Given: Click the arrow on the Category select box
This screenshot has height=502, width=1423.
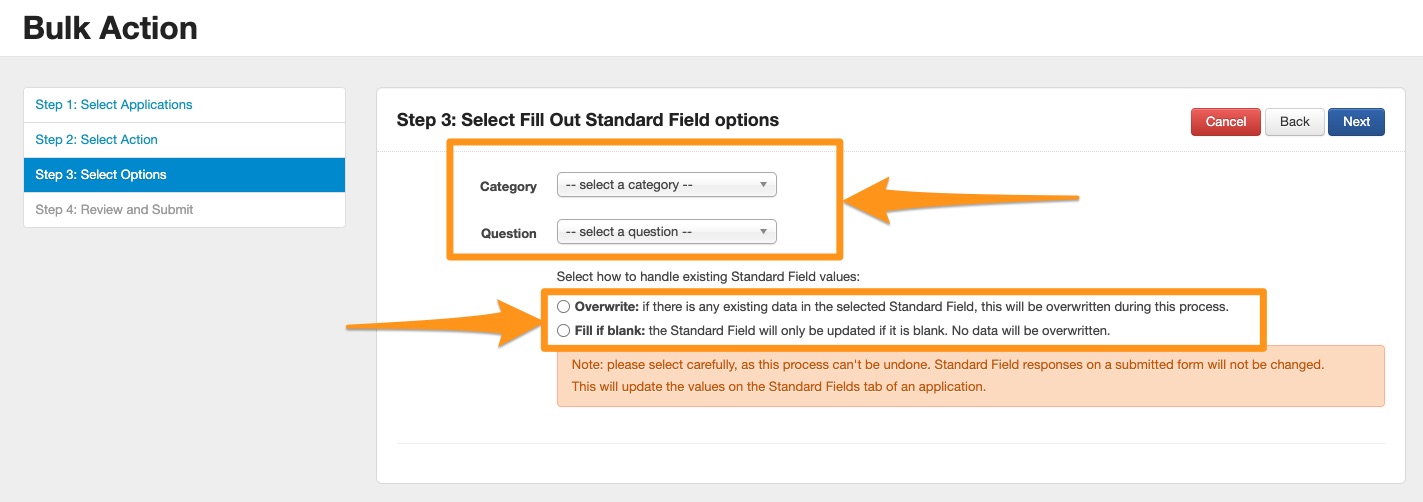Looking at the screenshot, I should (x=763, y=185).
